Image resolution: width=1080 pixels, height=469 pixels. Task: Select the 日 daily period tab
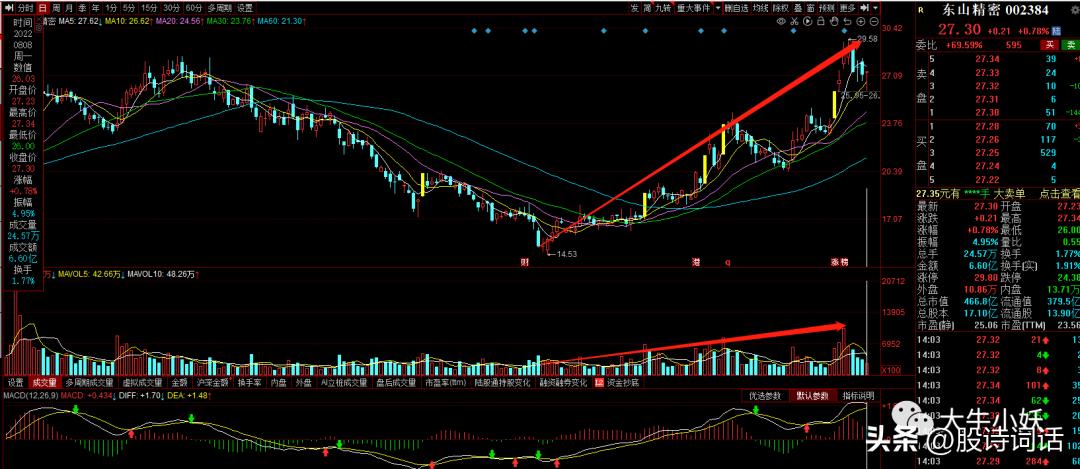coord(43,8)
